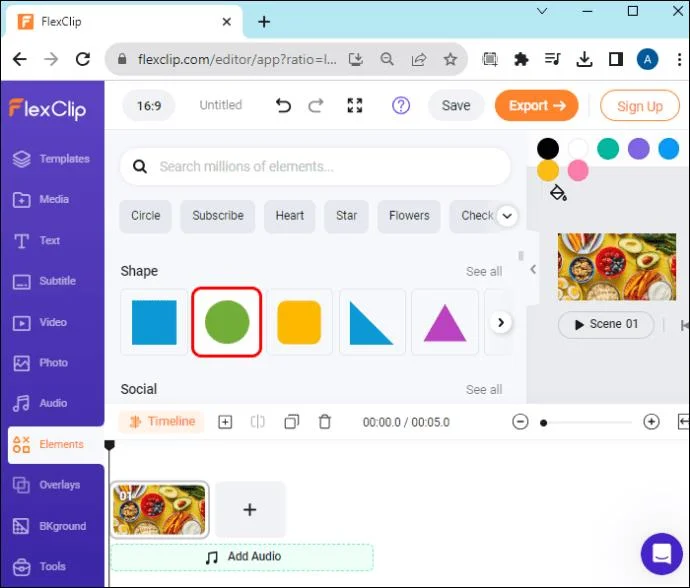The height and width of the screenshot is (588, 690).
Task: Pick the black color swatch
Action: (x=548, y=148)
